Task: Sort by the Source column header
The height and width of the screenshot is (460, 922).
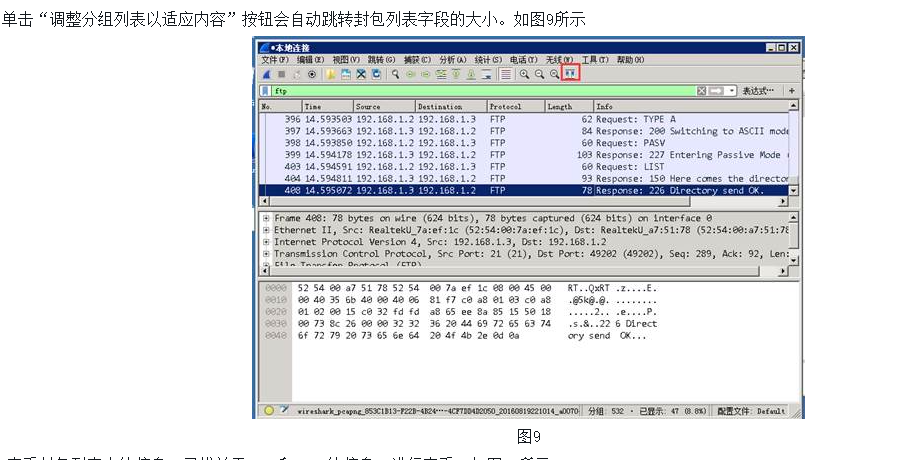Action: click(x=385, y=106)
